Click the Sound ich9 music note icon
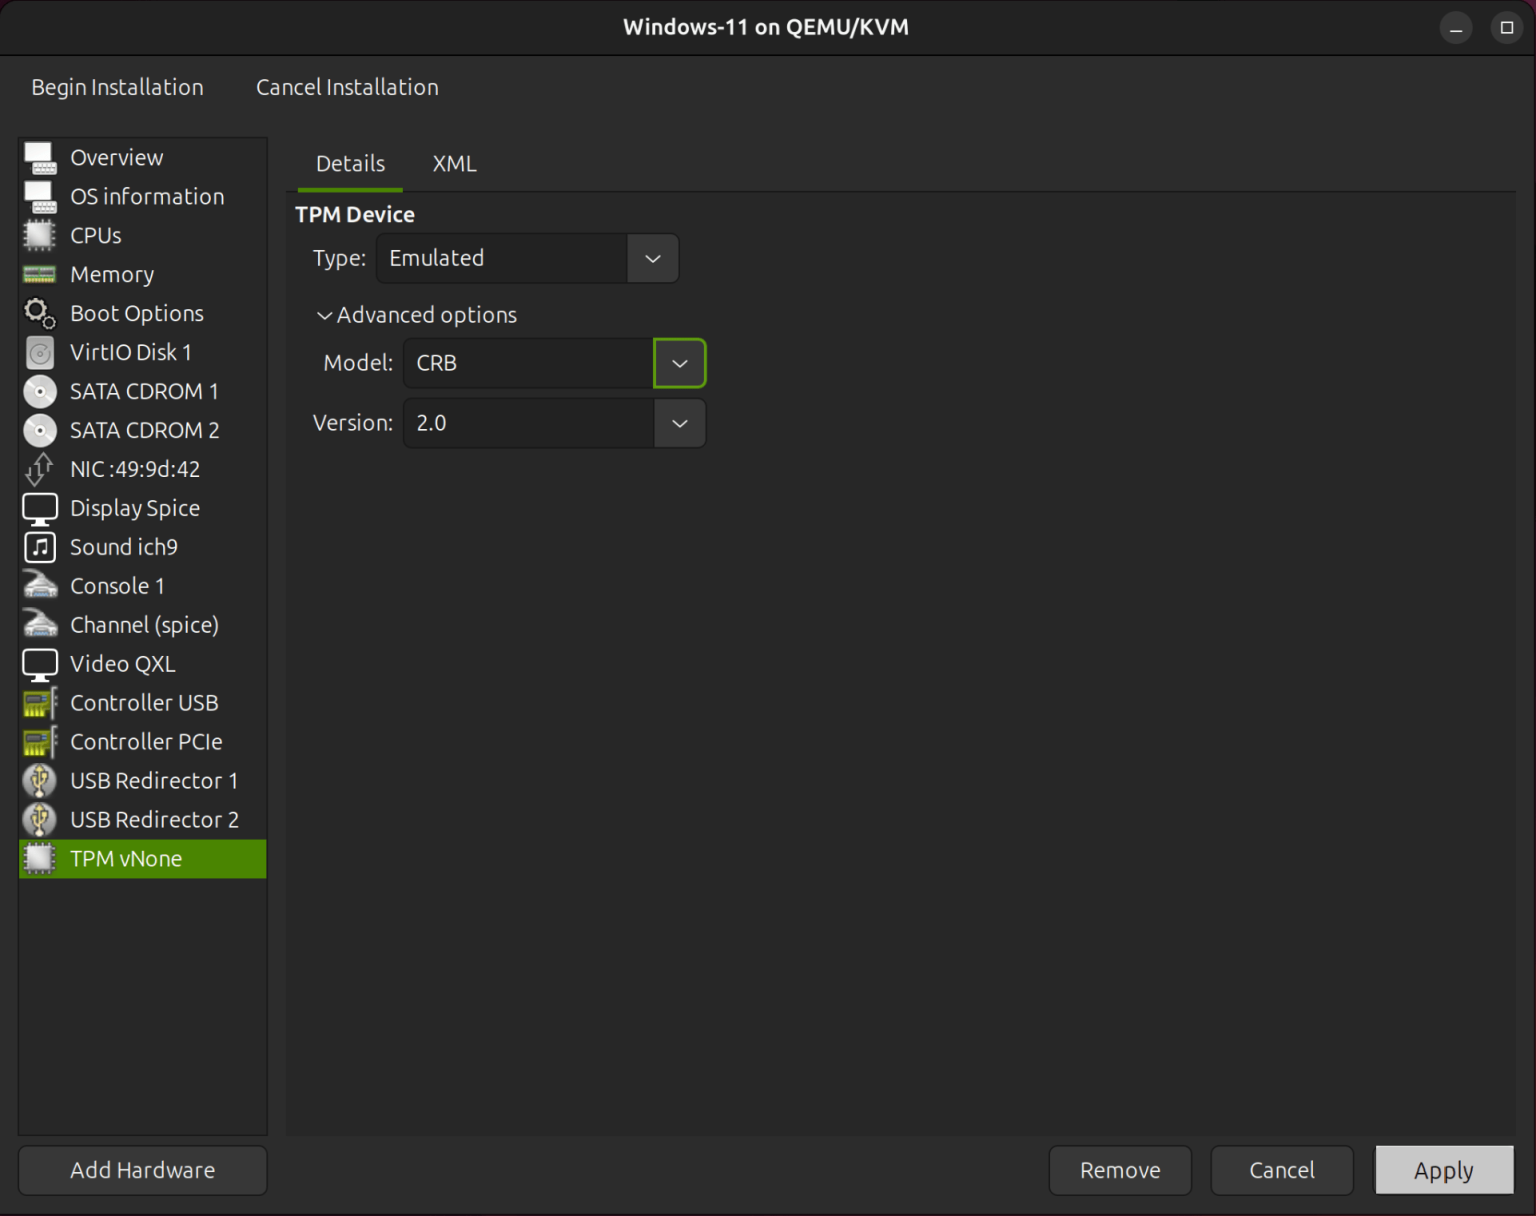Screen dimensions: 1536x1216 point(40,547)
